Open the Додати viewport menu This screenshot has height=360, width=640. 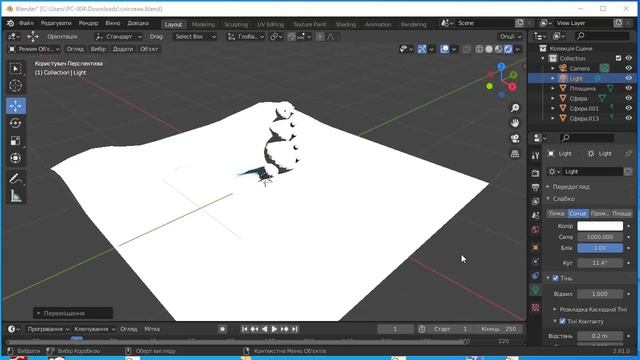click(x=123, y=49)
